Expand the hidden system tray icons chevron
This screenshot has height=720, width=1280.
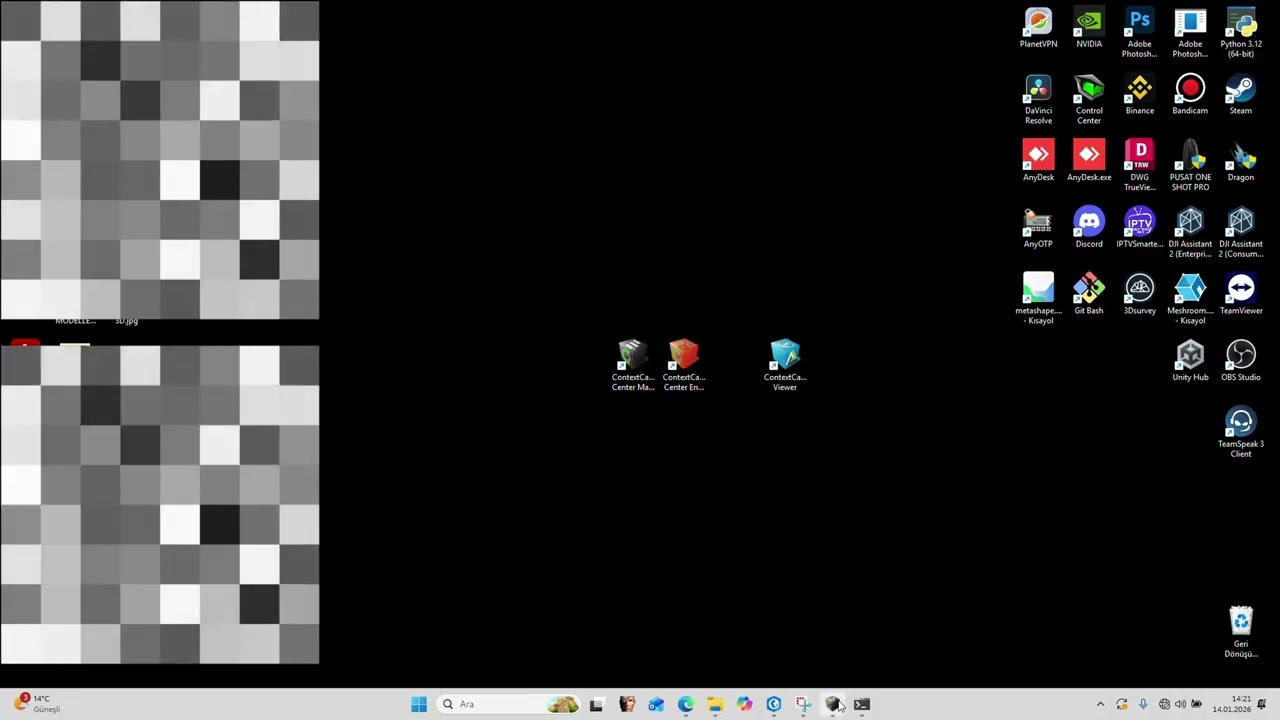(1101, 704)
